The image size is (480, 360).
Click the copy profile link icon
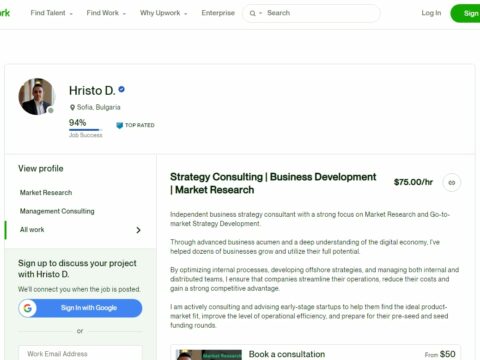452,183
